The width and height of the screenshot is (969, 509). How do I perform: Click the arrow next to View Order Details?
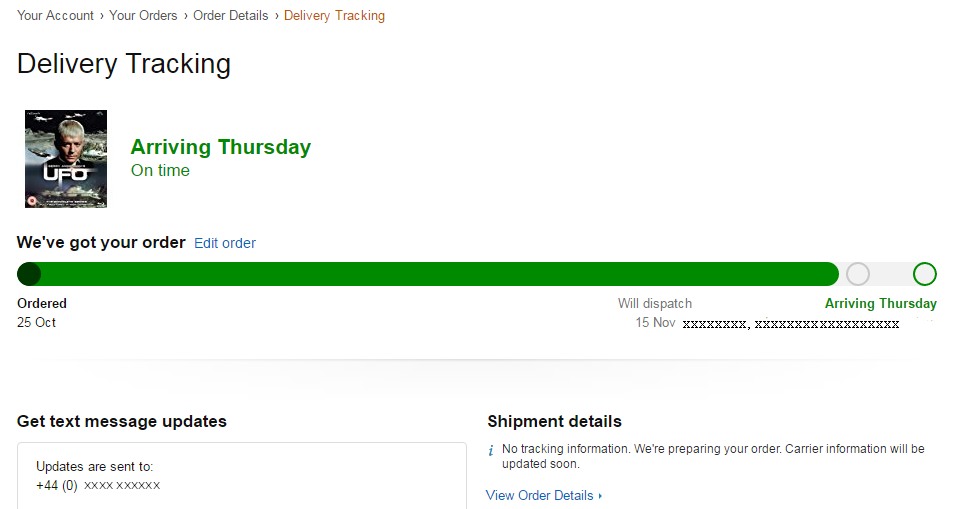[x=600, y=496]
